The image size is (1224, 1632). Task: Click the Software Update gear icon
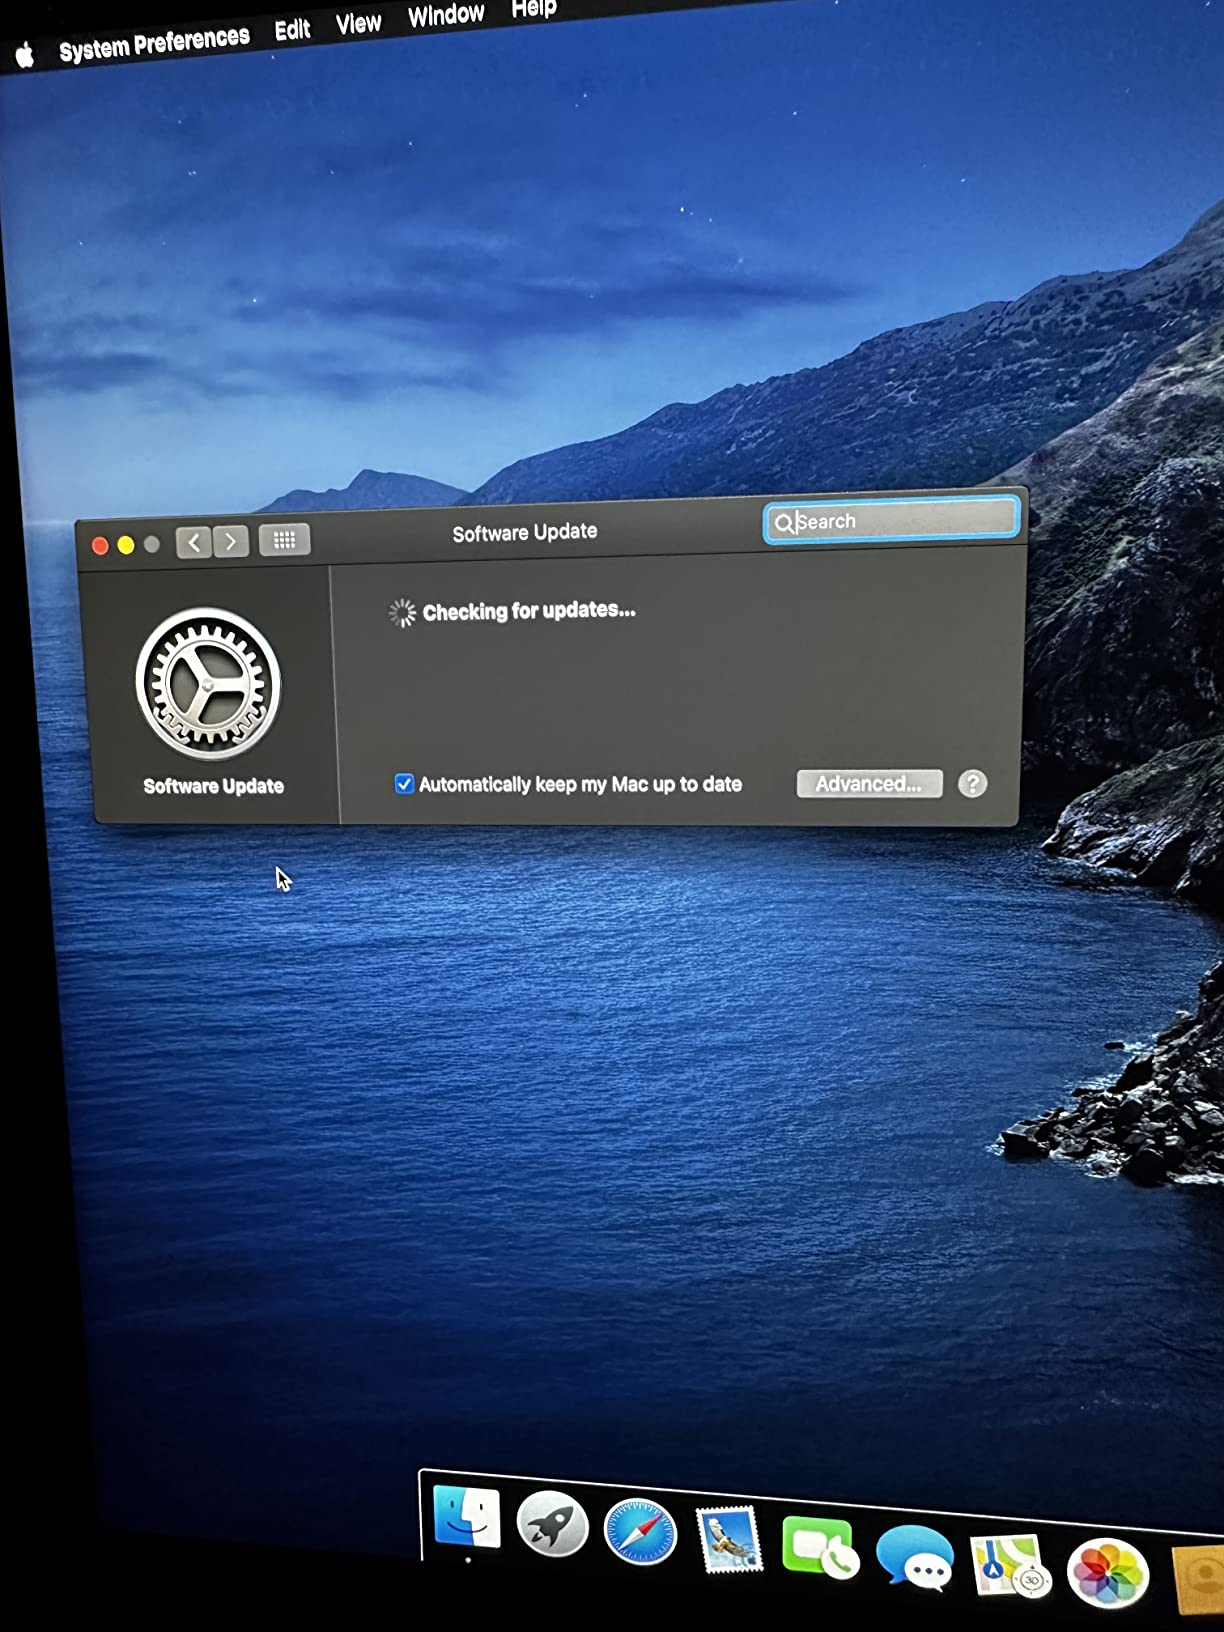click(208, 685)
